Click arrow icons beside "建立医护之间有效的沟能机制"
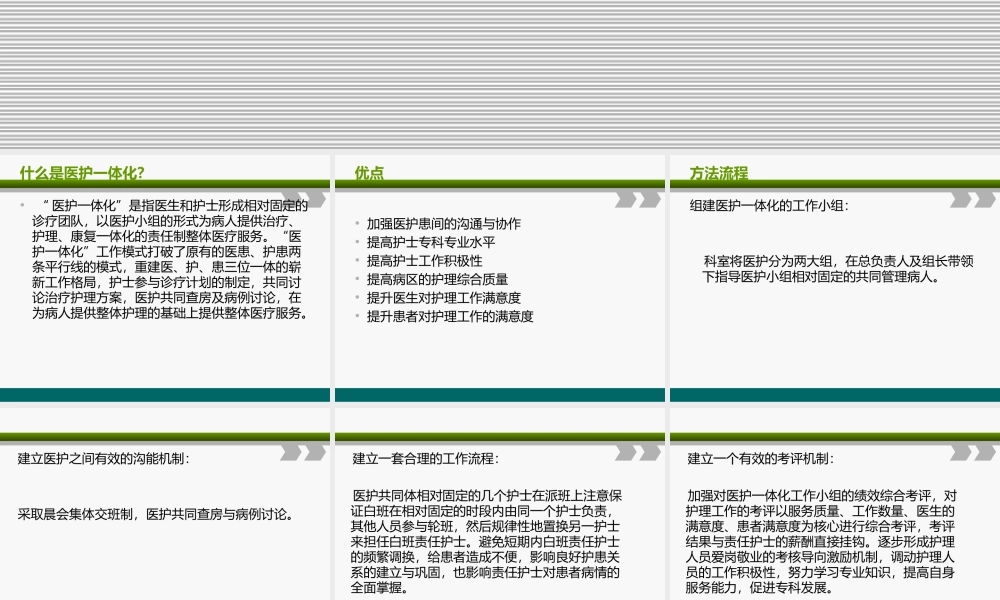Screen dimensions: 1000x600 [x=299, y=452]
